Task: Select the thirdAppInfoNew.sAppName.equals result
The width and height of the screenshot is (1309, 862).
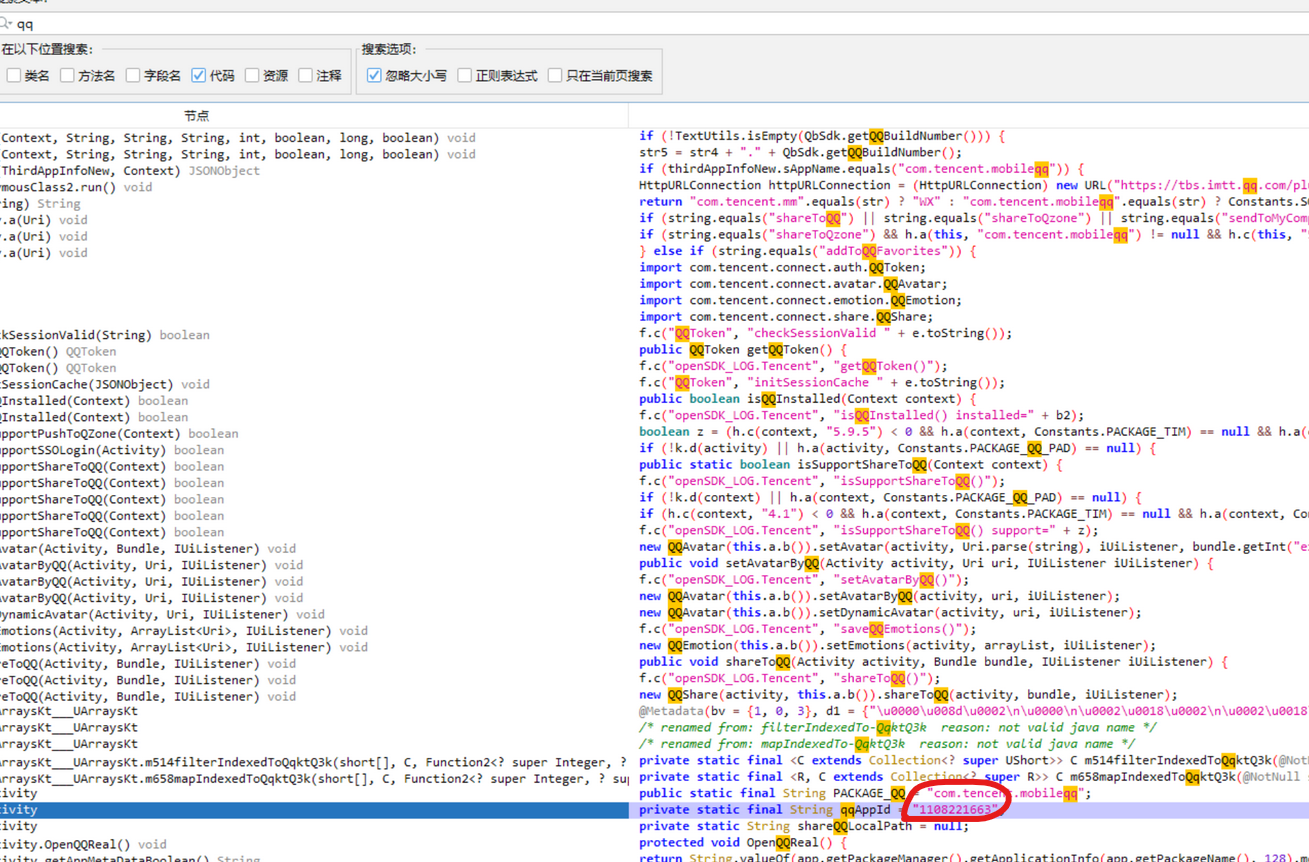Action: 861,169
